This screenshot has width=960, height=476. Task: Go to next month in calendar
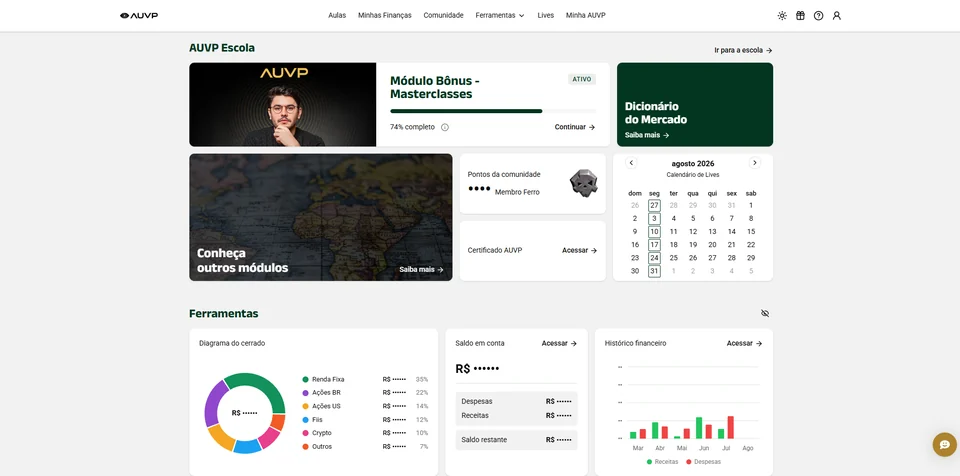755,163
